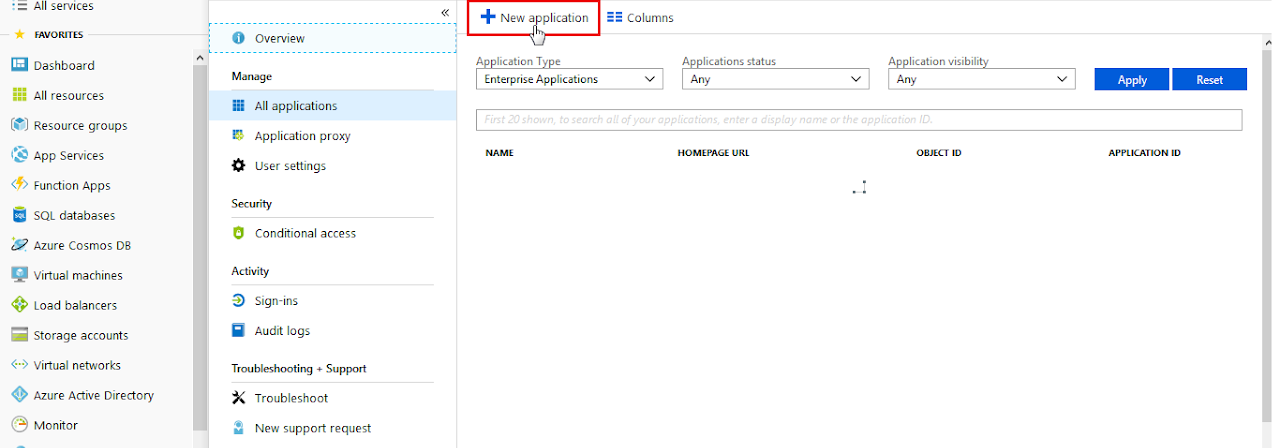Click the All applications grid icon
1280x448 pixels.
pyautogui.click(x=238, y=106)
